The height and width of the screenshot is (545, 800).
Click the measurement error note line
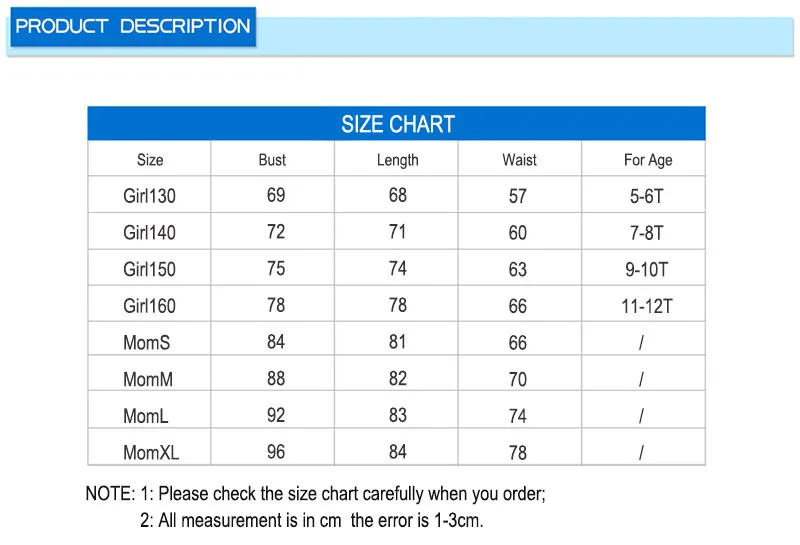click(311, 521)
